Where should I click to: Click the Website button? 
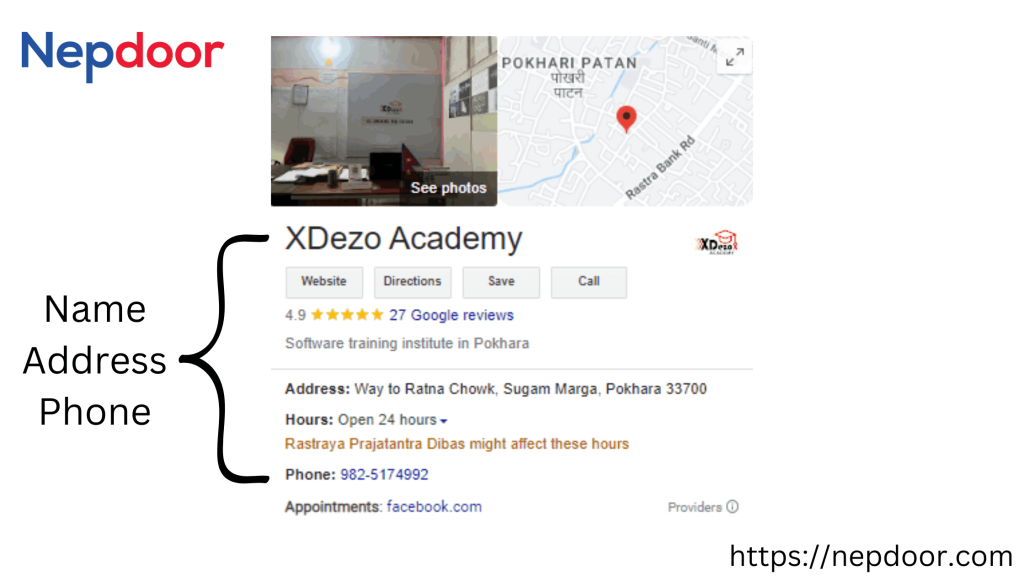[x=324, y=281]
